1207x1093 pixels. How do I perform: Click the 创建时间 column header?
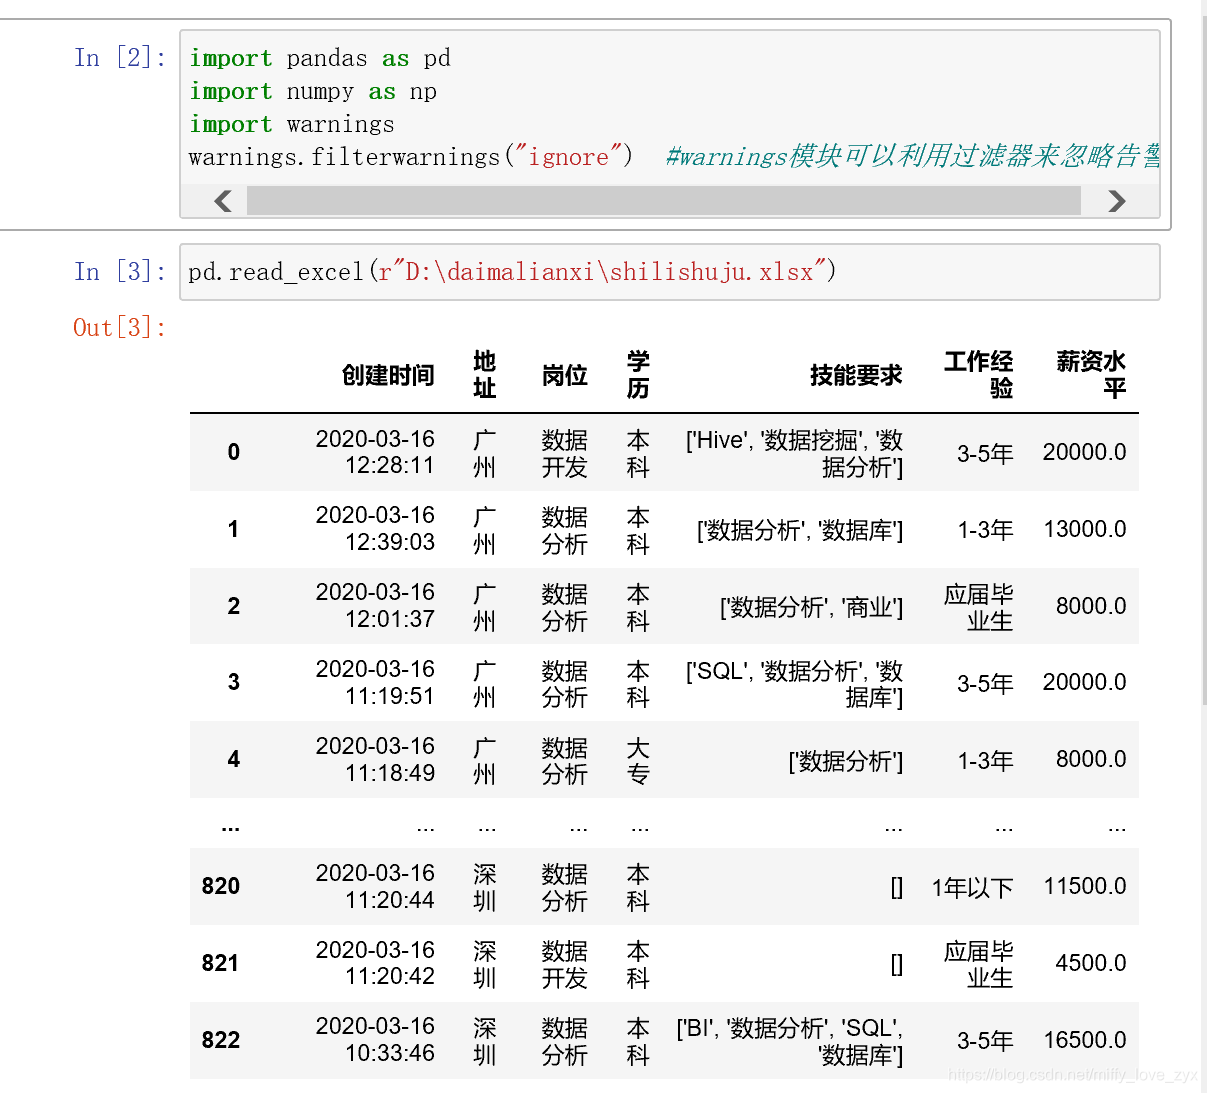point(388,375)
